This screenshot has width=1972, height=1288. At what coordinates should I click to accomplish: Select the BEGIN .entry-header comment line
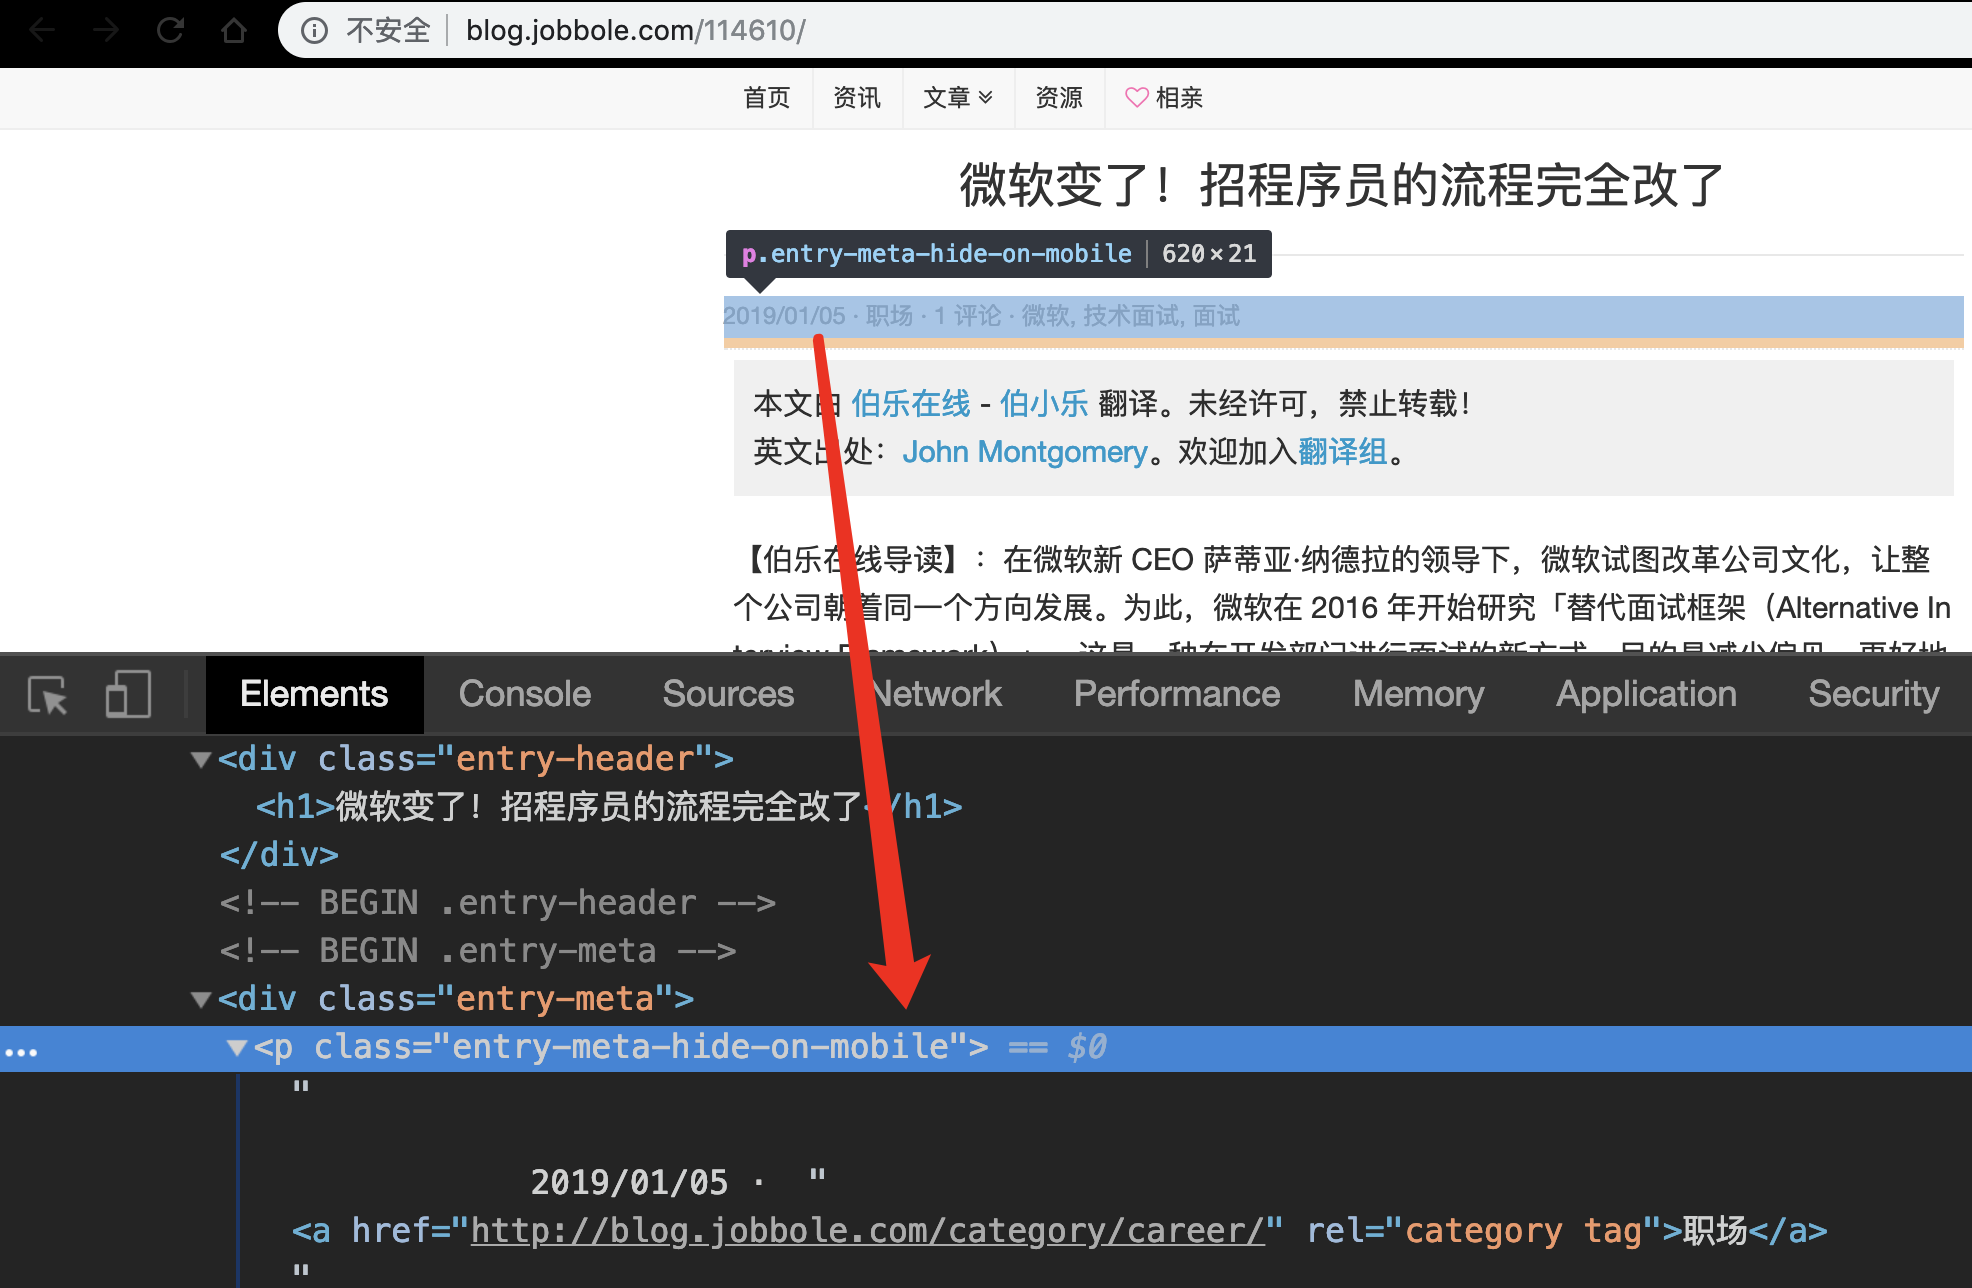498,902
